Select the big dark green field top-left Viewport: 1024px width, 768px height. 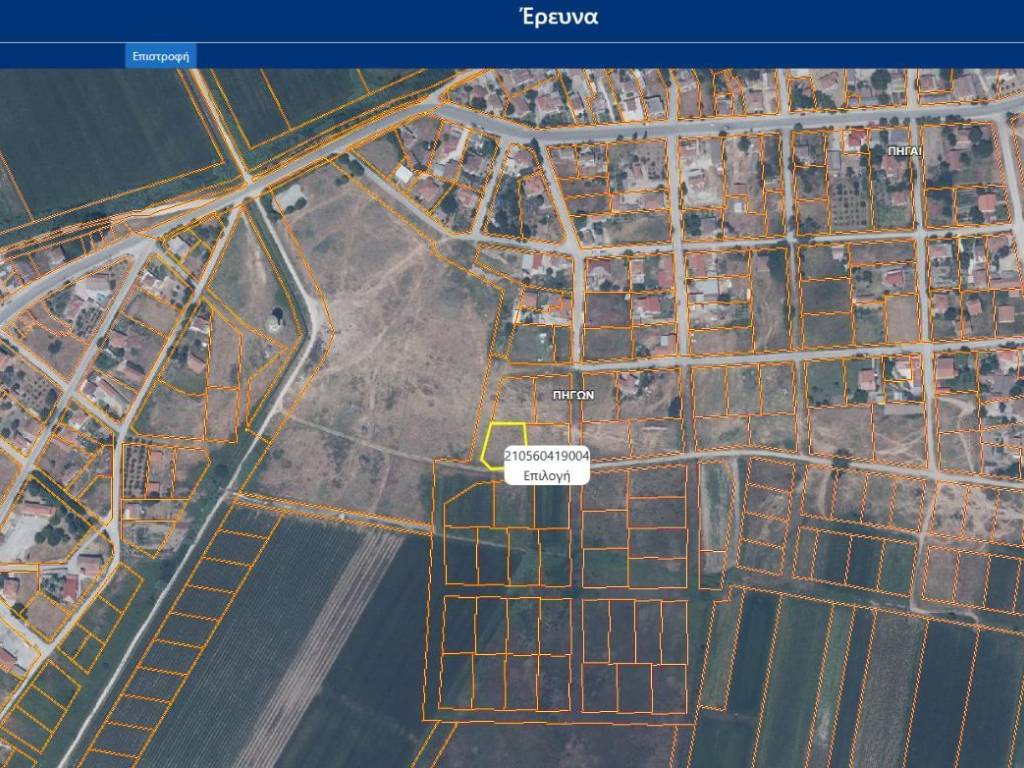click(100, 140)
